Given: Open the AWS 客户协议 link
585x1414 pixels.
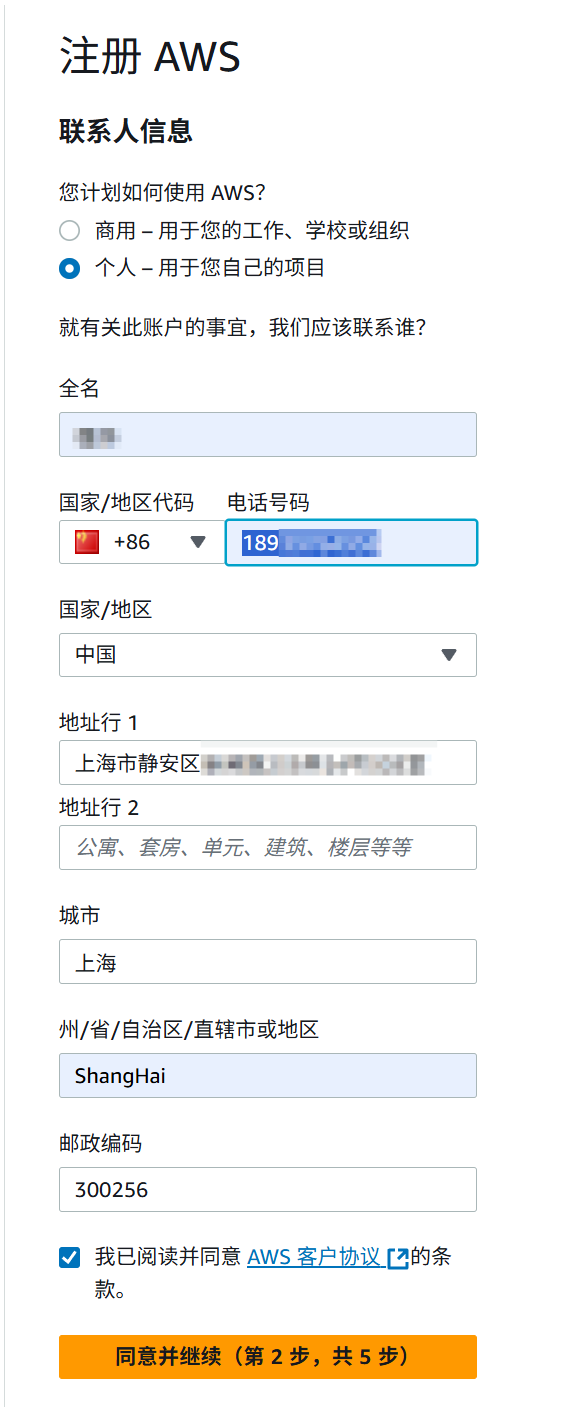Looking at the screenshot, I should (314, 1257).
